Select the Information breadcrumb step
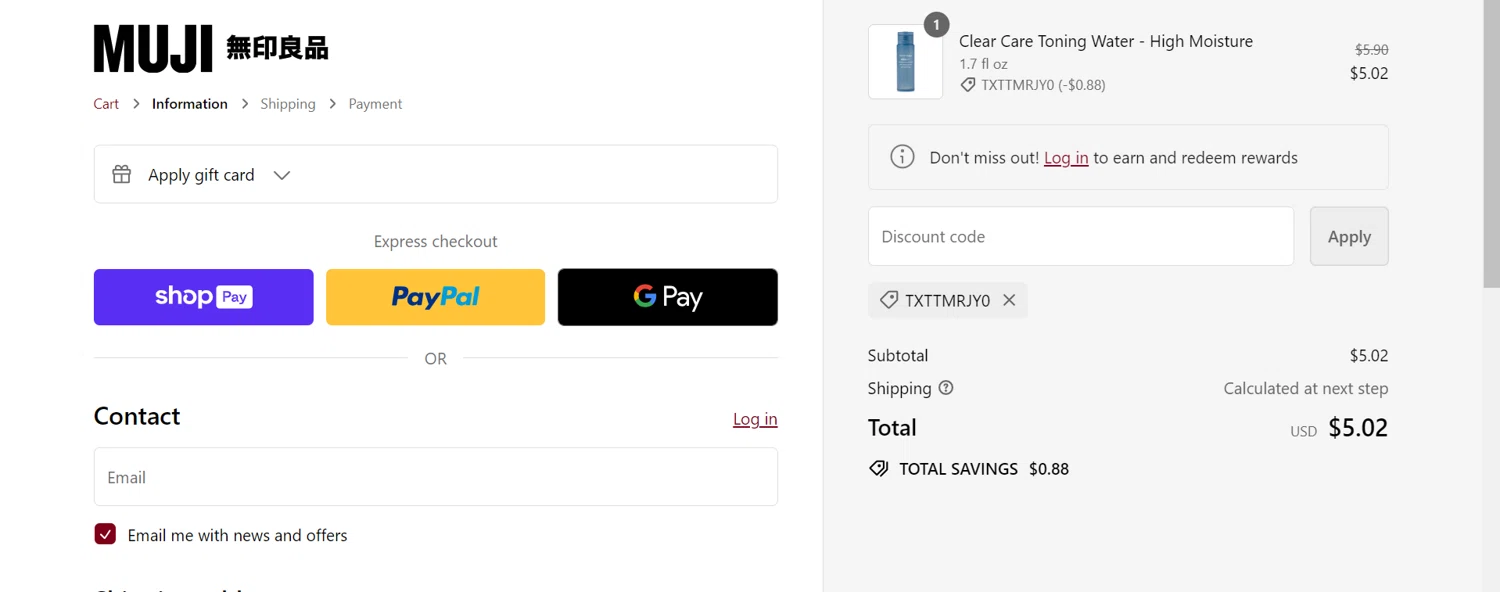The width and height of the screenshot is (1500, 592). 190,104
